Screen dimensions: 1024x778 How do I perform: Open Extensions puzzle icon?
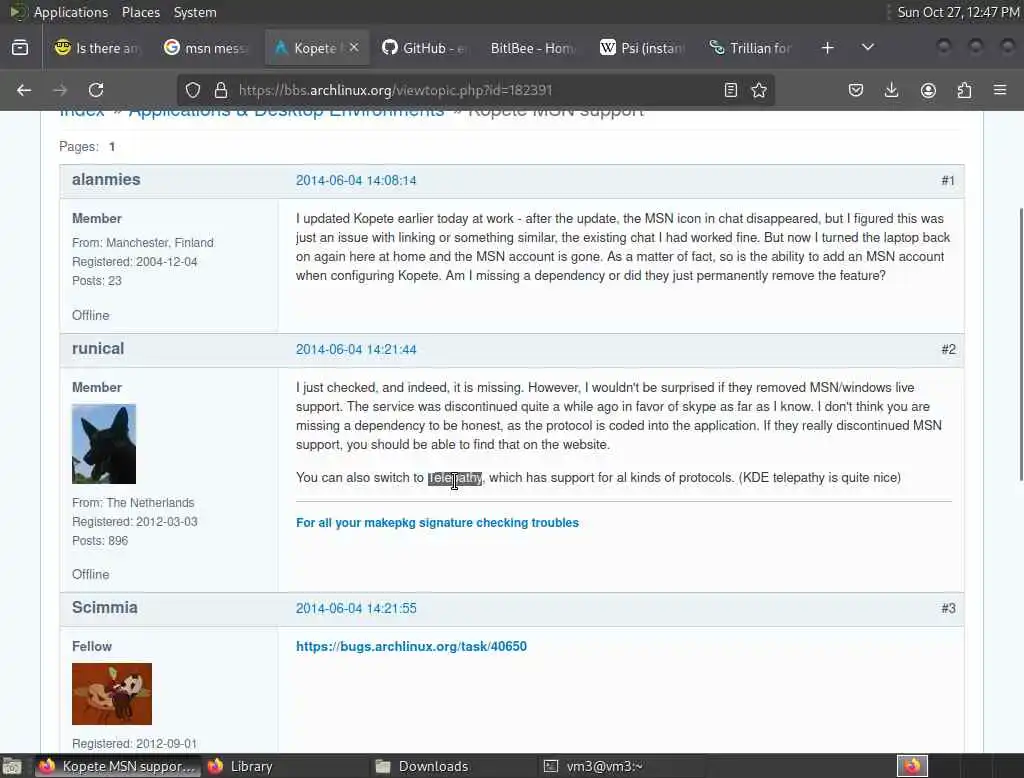click(964, 90)
